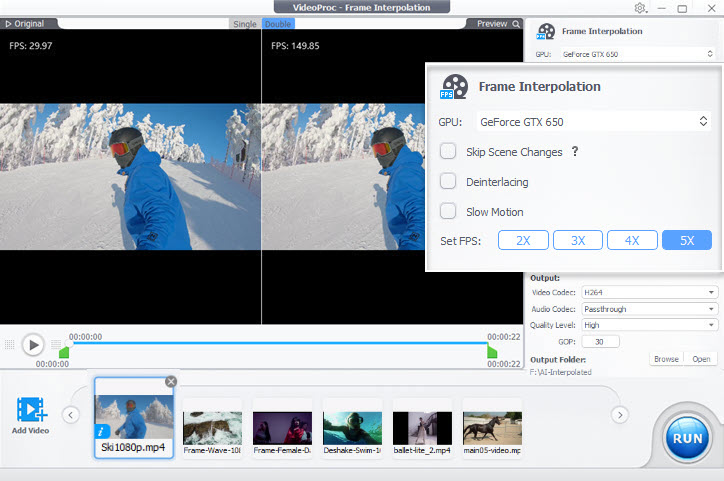Click the Preview magnifier icon

pos(516,24)
